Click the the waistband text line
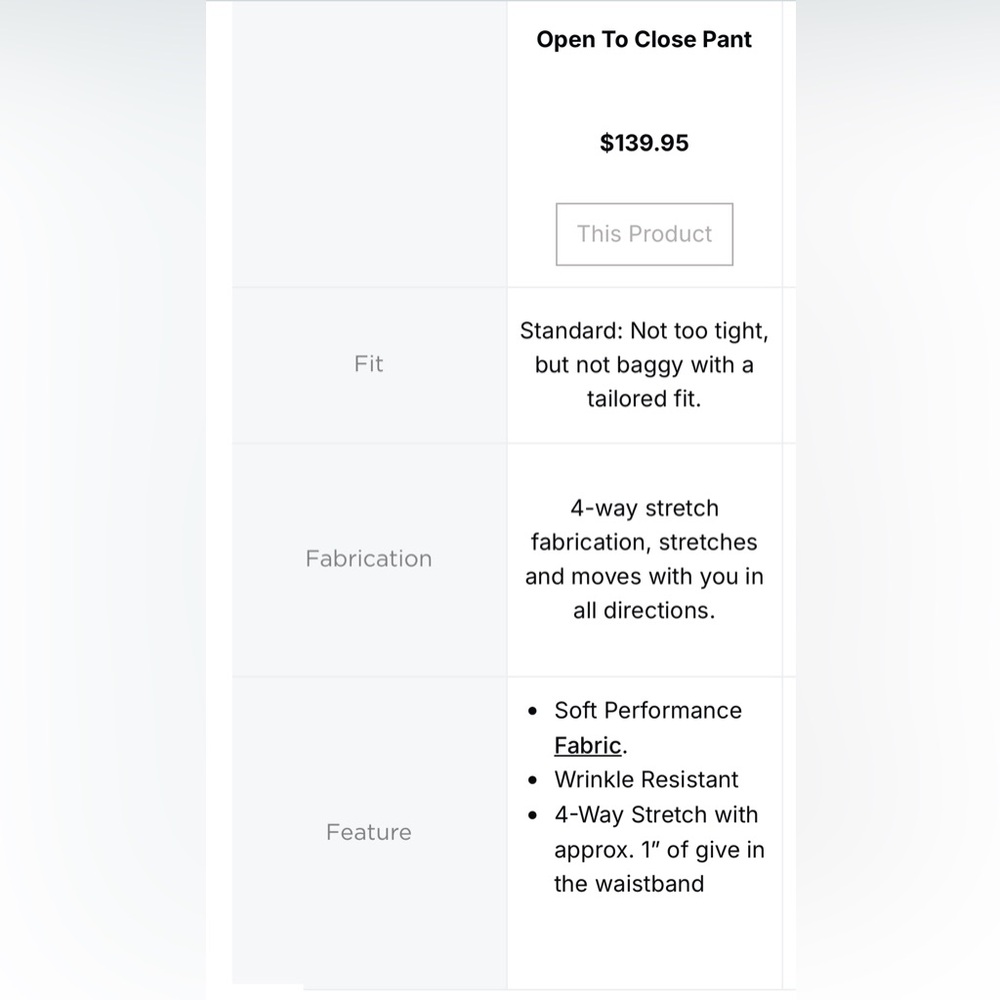Viewport: 1000px width, 1000px height. pos(629,884)
